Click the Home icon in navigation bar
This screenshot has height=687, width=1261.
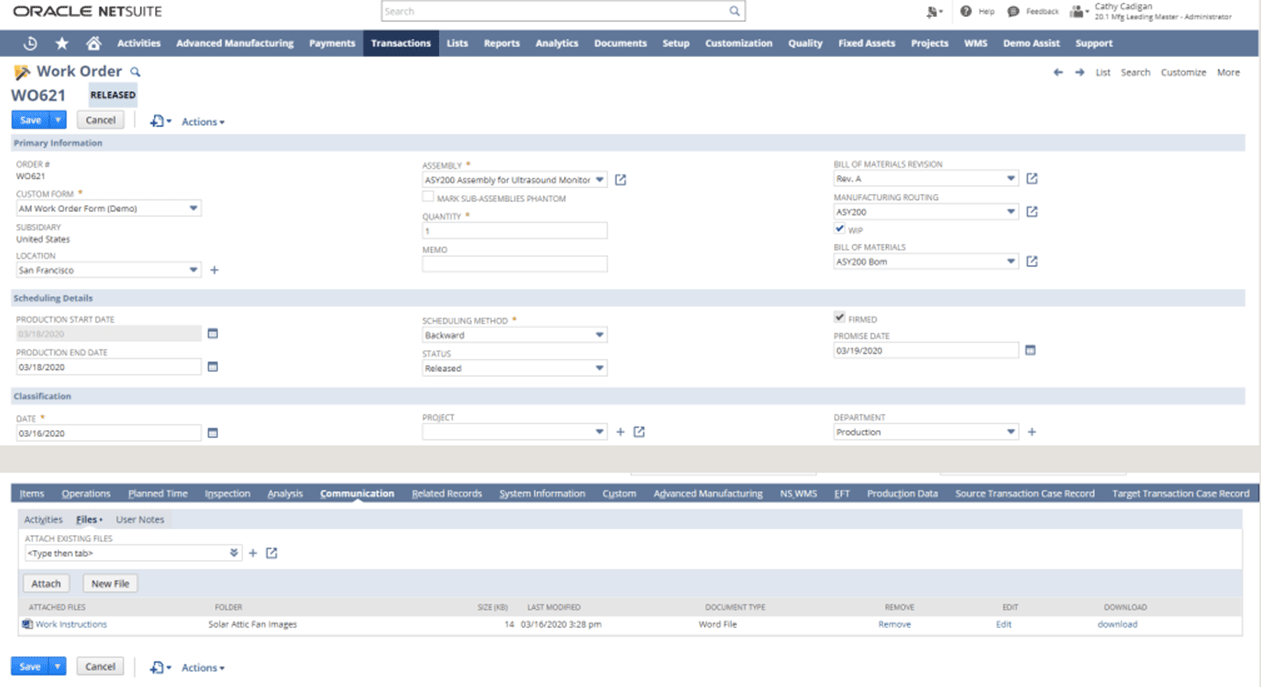93,43
